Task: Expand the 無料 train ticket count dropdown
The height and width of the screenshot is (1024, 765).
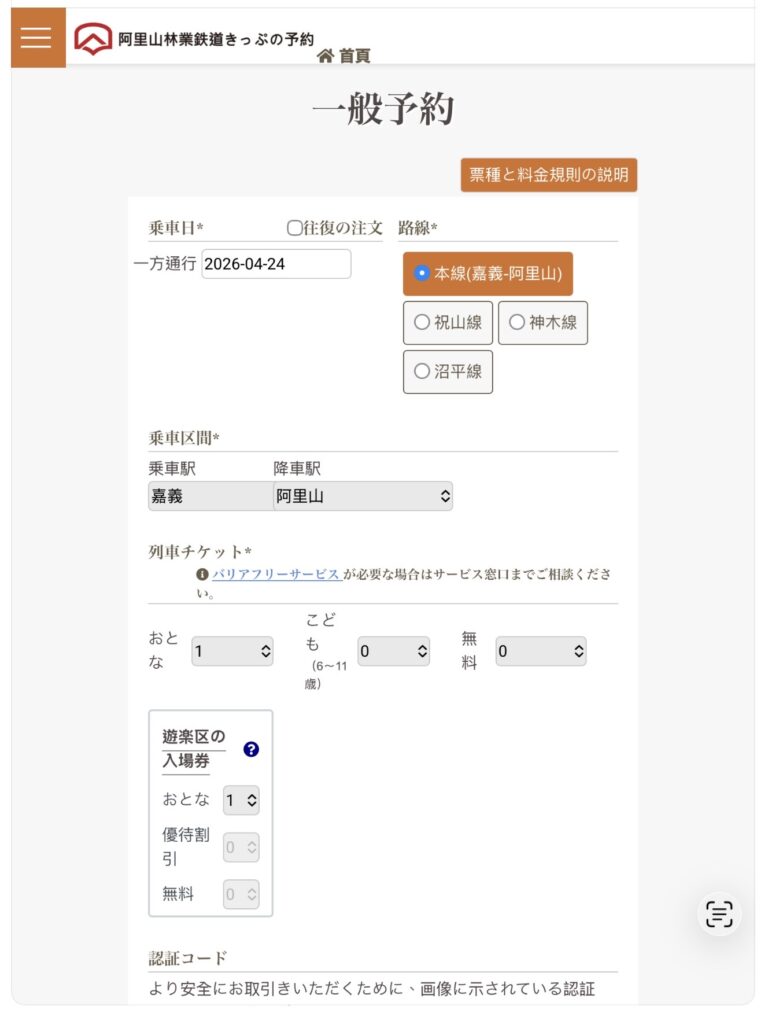Action: tap(541, 651)
